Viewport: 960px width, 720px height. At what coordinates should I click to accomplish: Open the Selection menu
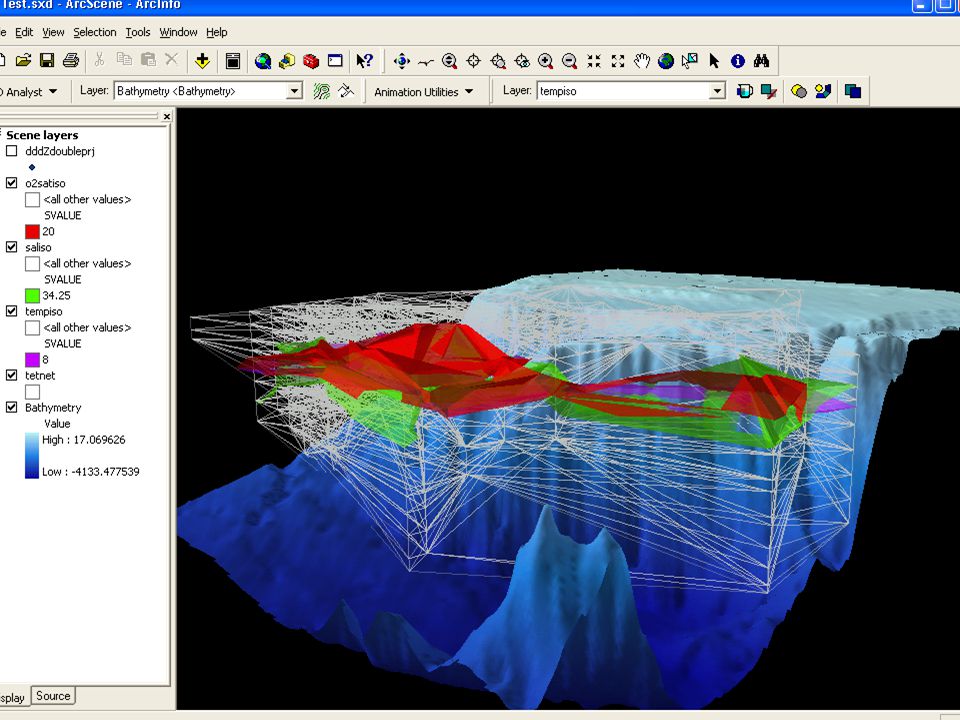[94, 32]
